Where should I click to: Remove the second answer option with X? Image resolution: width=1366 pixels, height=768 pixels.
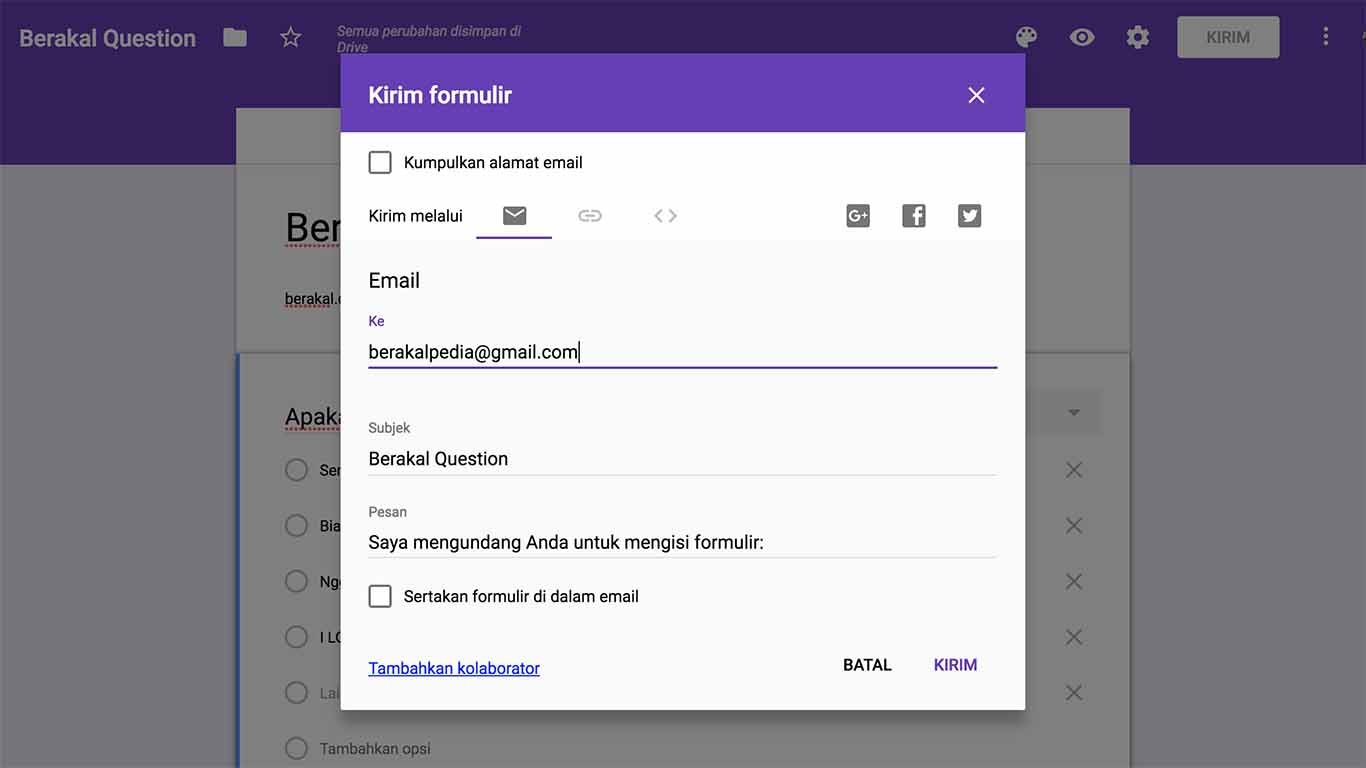click(1074, 526)
